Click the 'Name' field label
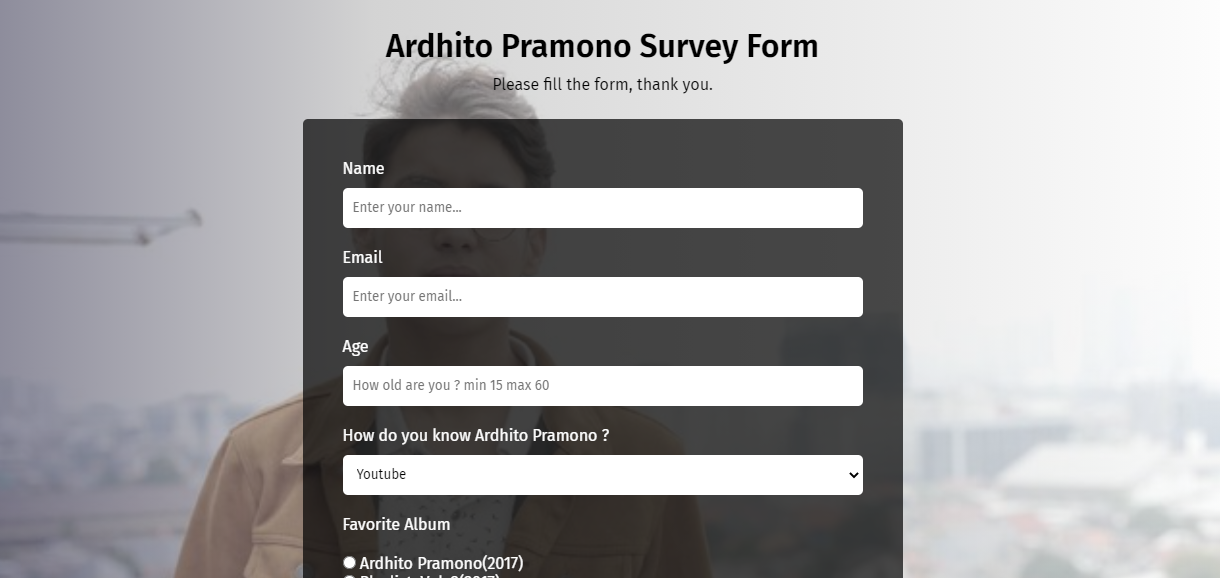The width and height of the screenshot is (1220, 578). point(363,169)
